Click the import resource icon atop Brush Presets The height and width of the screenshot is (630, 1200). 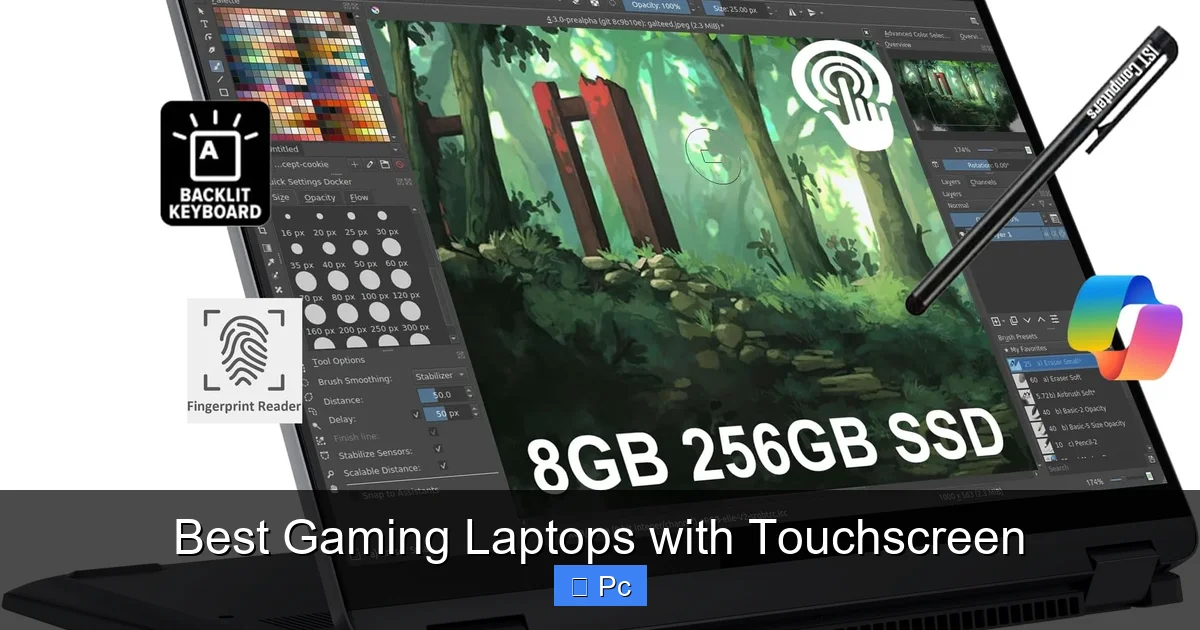(1012, 320)
